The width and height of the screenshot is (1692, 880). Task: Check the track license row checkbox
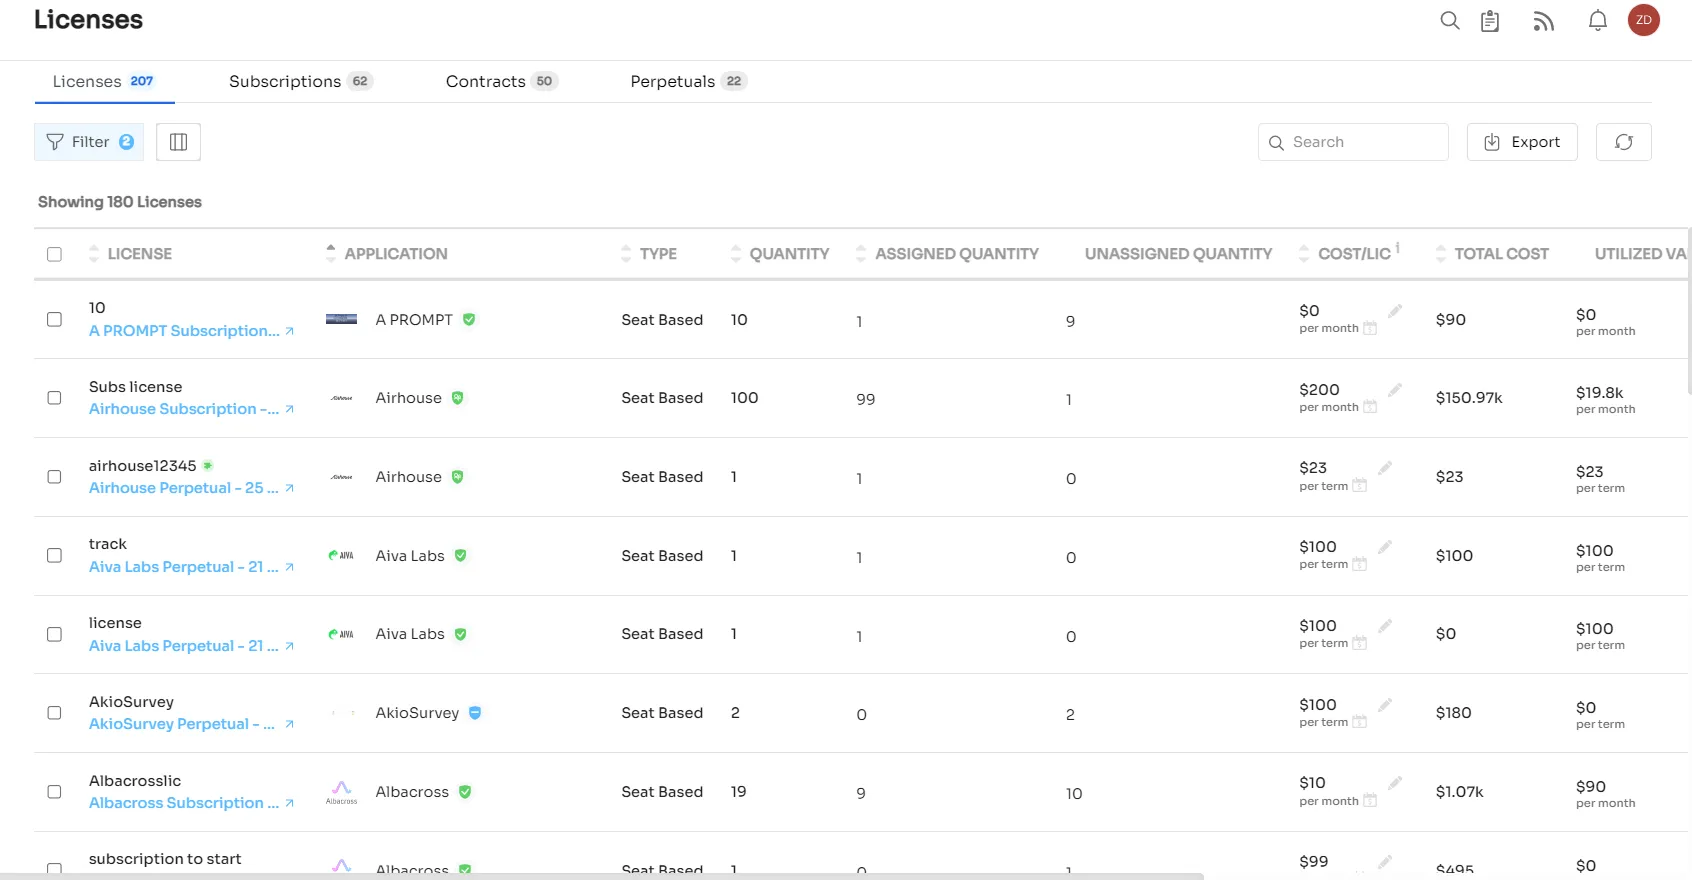(54, 555)
